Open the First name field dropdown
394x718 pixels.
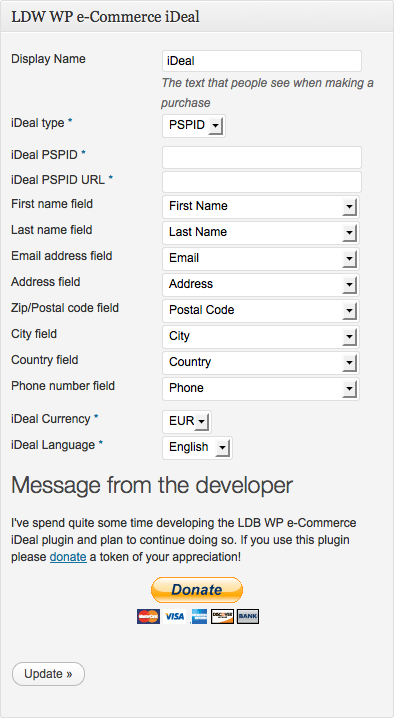[x=261, y=207]
